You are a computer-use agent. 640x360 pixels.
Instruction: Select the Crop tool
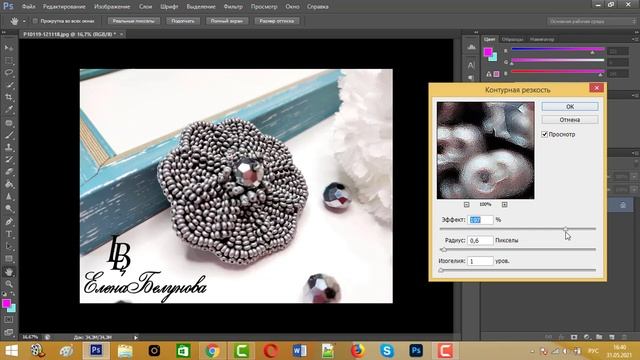click(x=9, y=97)
